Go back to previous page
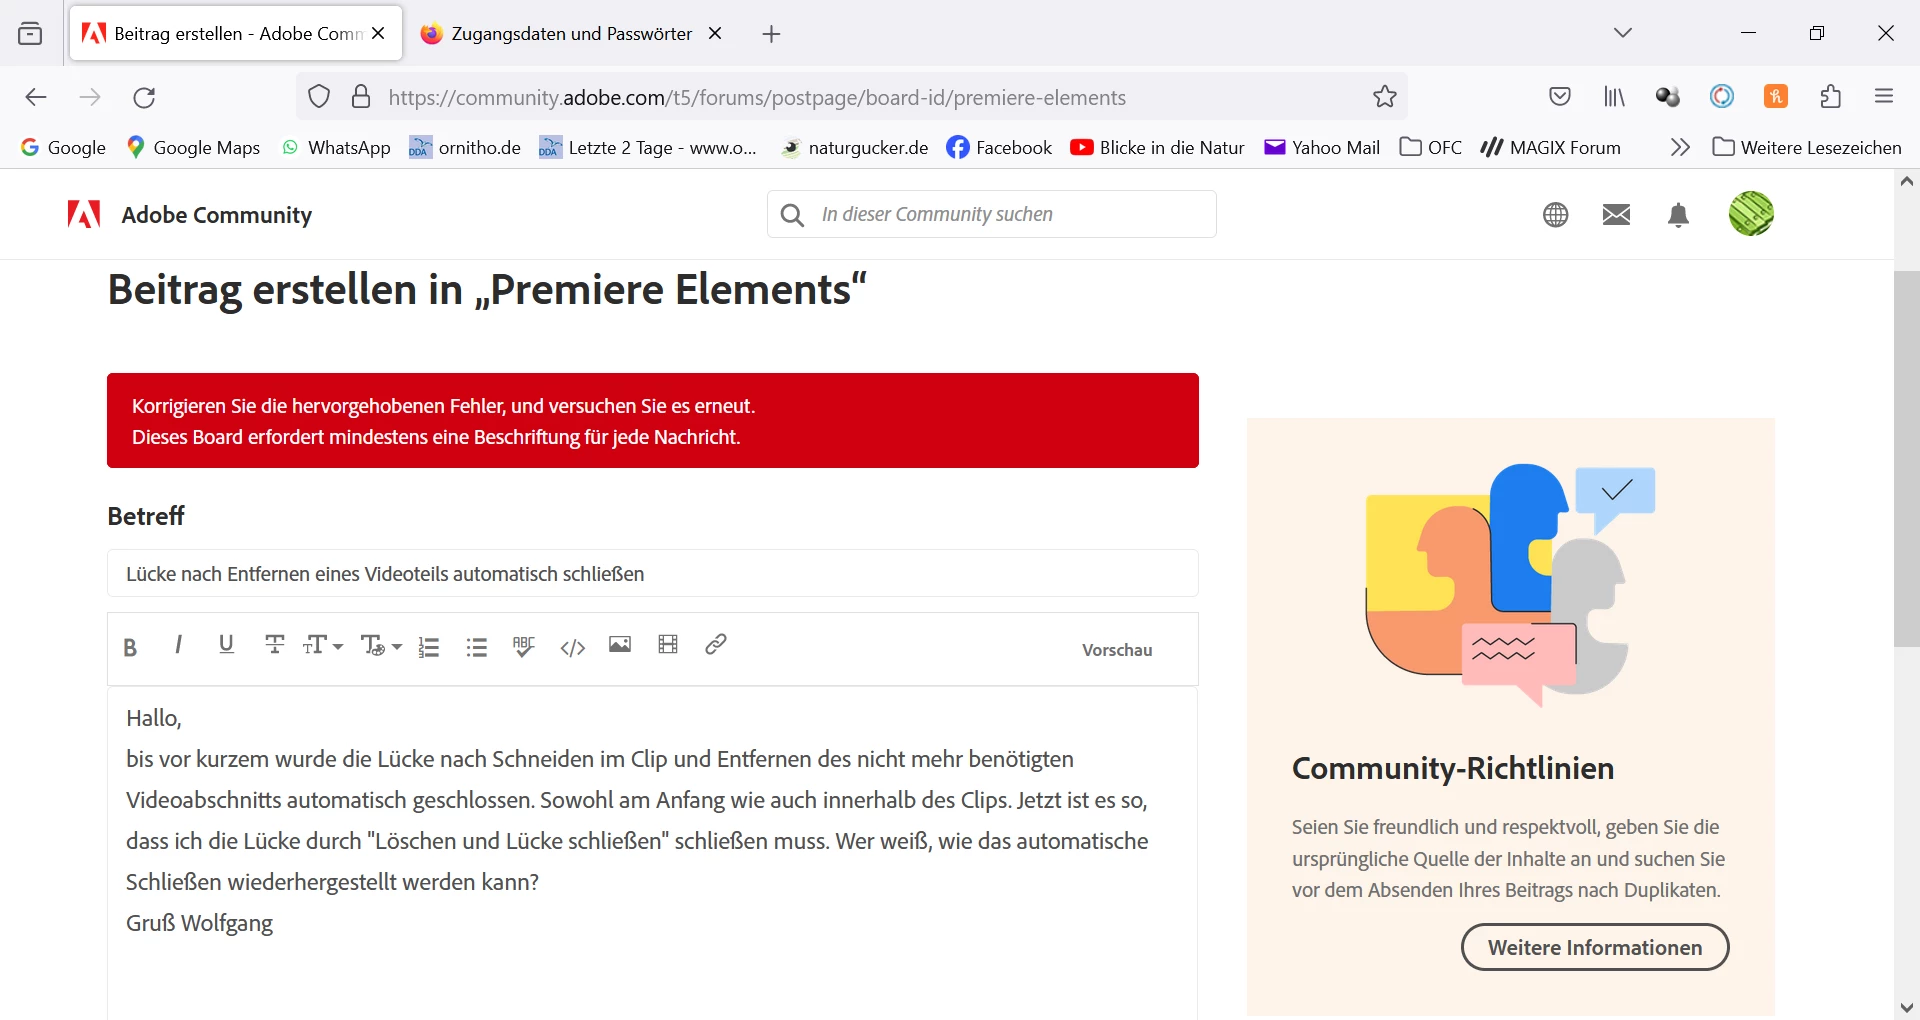 tap(36, 97)
